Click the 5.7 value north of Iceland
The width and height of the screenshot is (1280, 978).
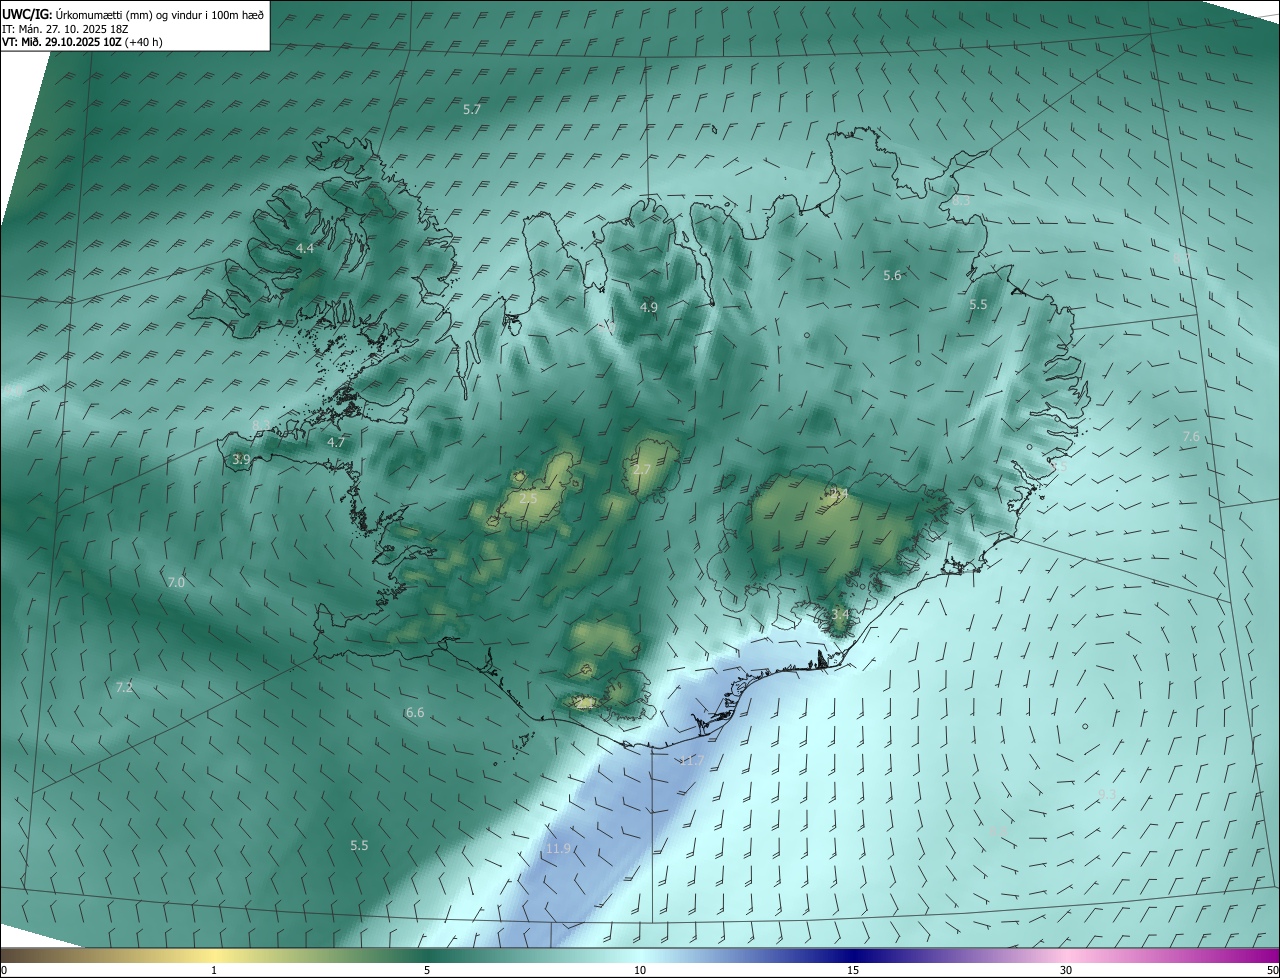coord(473,109)
